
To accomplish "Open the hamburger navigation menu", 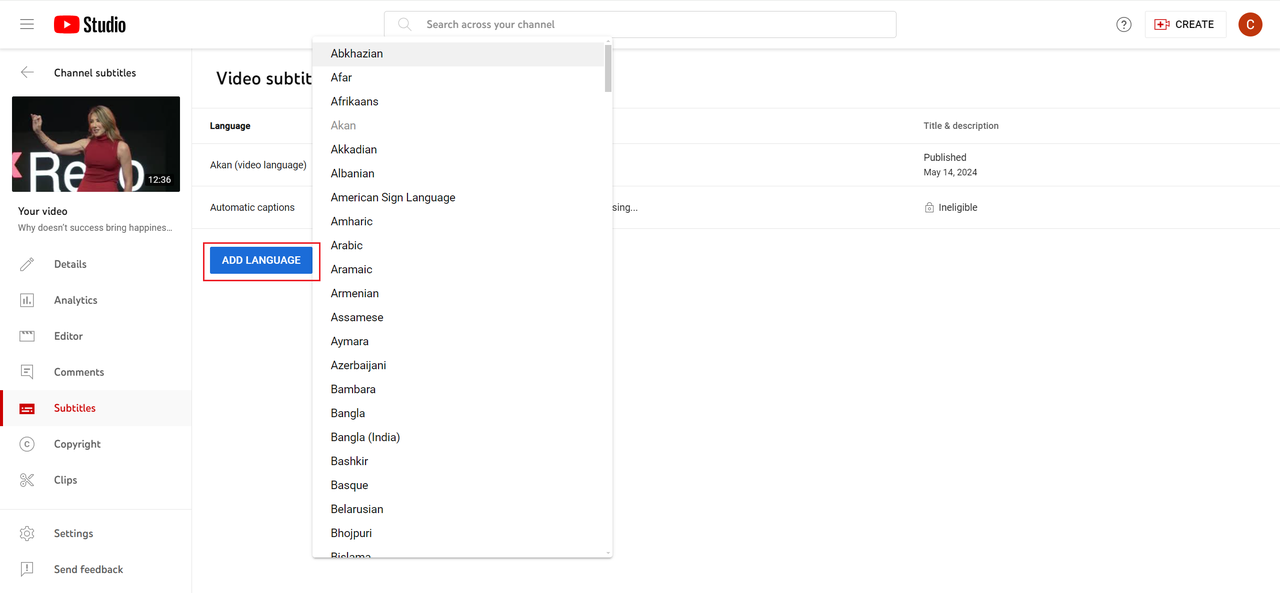I will point(27,24).
